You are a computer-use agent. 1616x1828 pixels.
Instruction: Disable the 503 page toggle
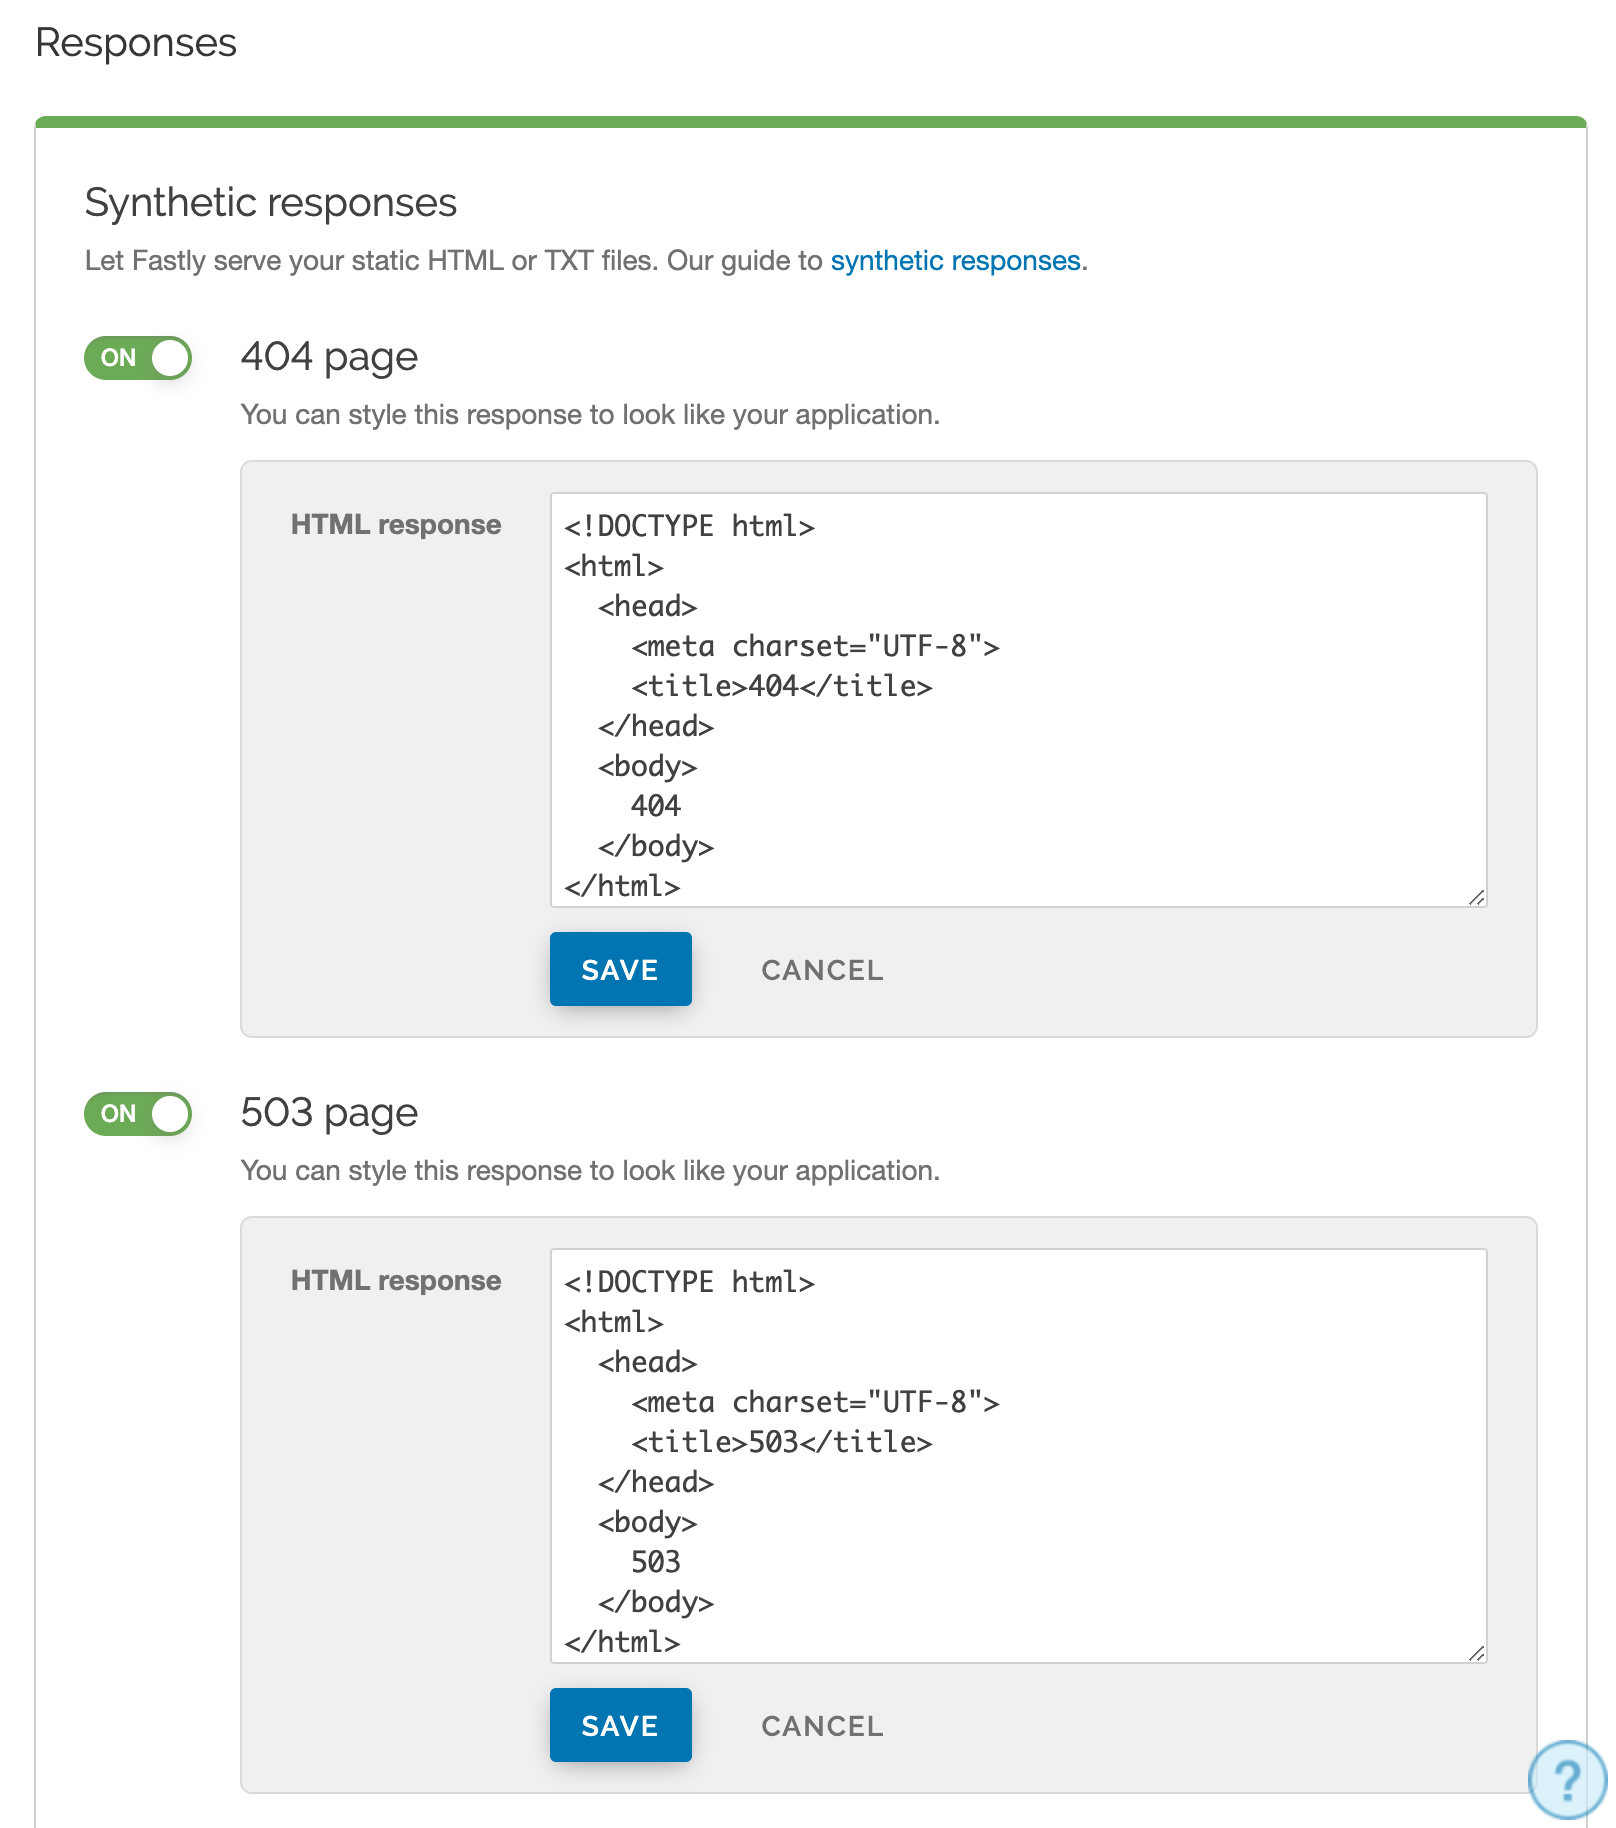137,1113
